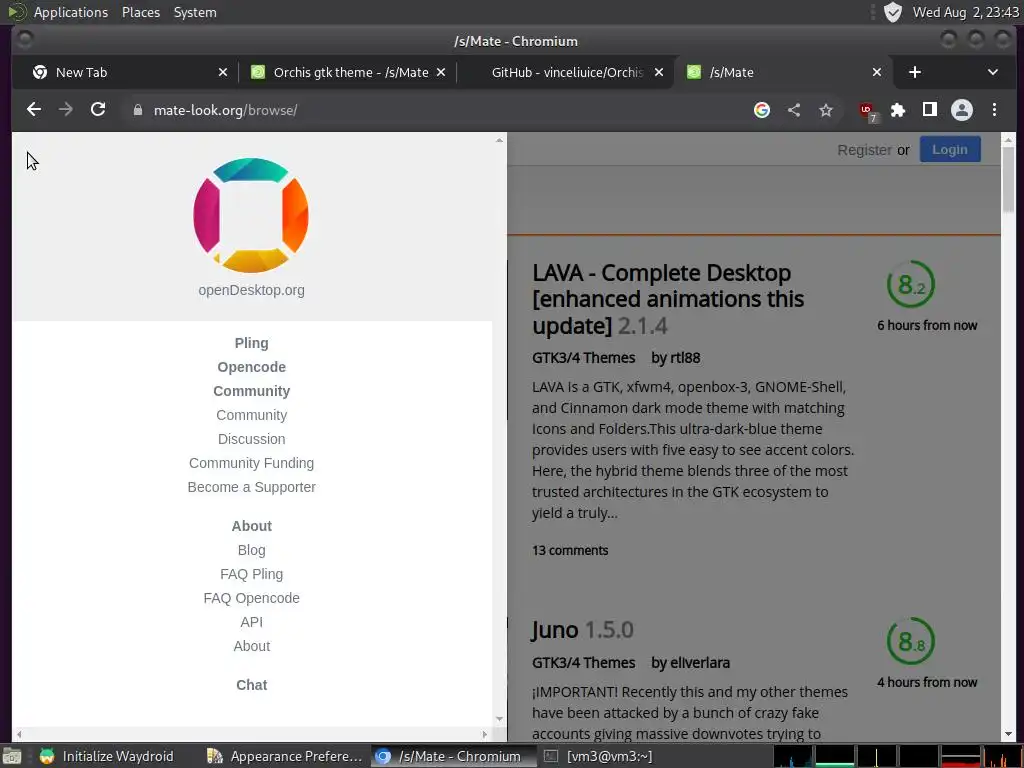Click the openDesktop.org colorful logo
This screenshot has height=768, width=1024.
pyautogui.click(x=251, y=215)
